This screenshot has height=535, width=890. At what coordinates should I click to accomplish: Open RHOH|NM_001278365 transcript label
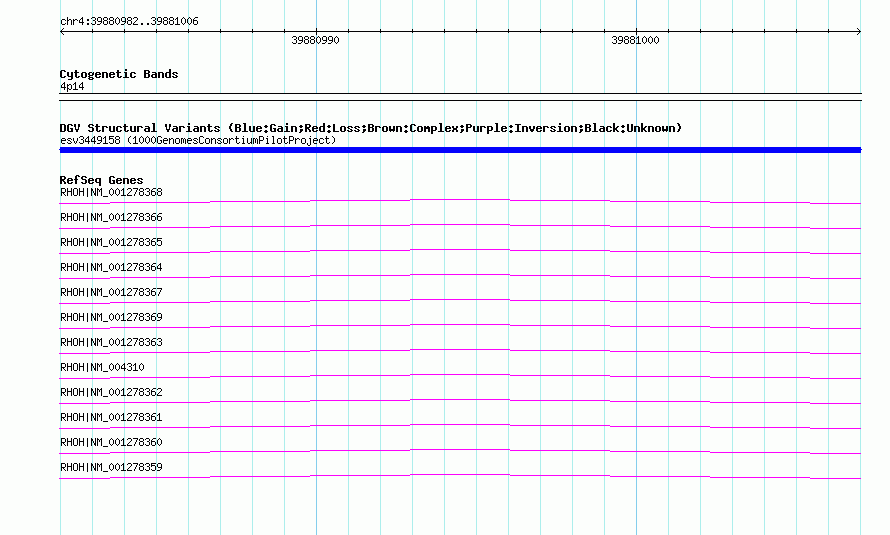111,242
